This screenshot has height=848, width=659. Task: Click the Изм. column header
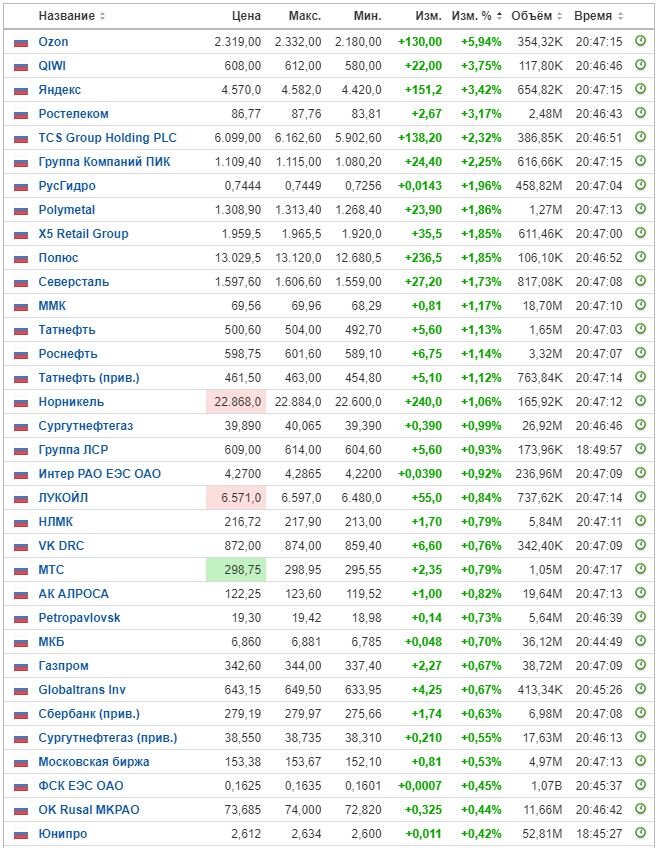428,16
